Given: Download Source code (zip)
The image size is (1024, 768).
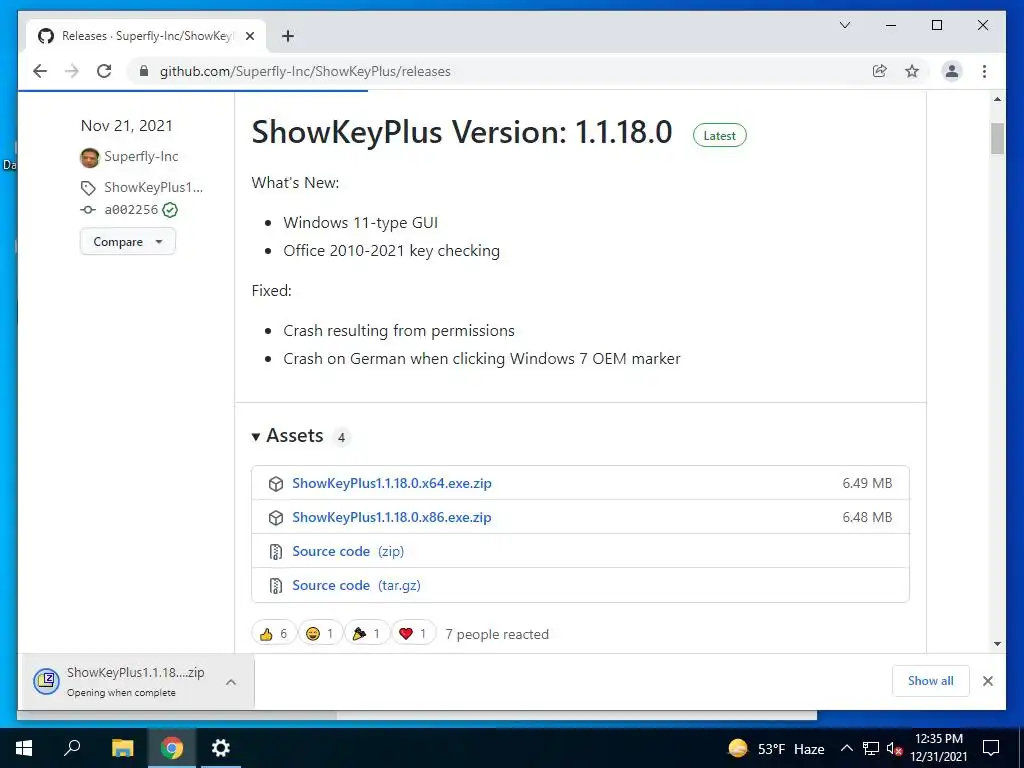Looking at the screenshot, I should pyautogui.click(x=348, y=551).
